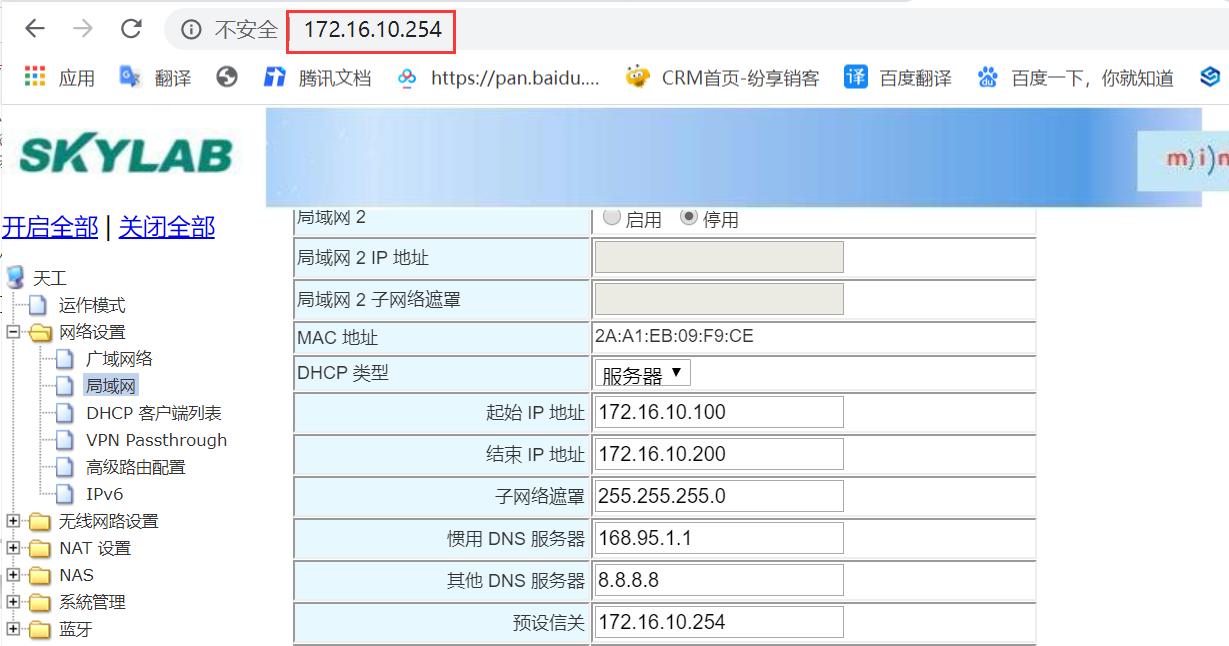Click the 关闭全部 link
The width and height of the screenshot is (1229, 646).
pos(167,228)
